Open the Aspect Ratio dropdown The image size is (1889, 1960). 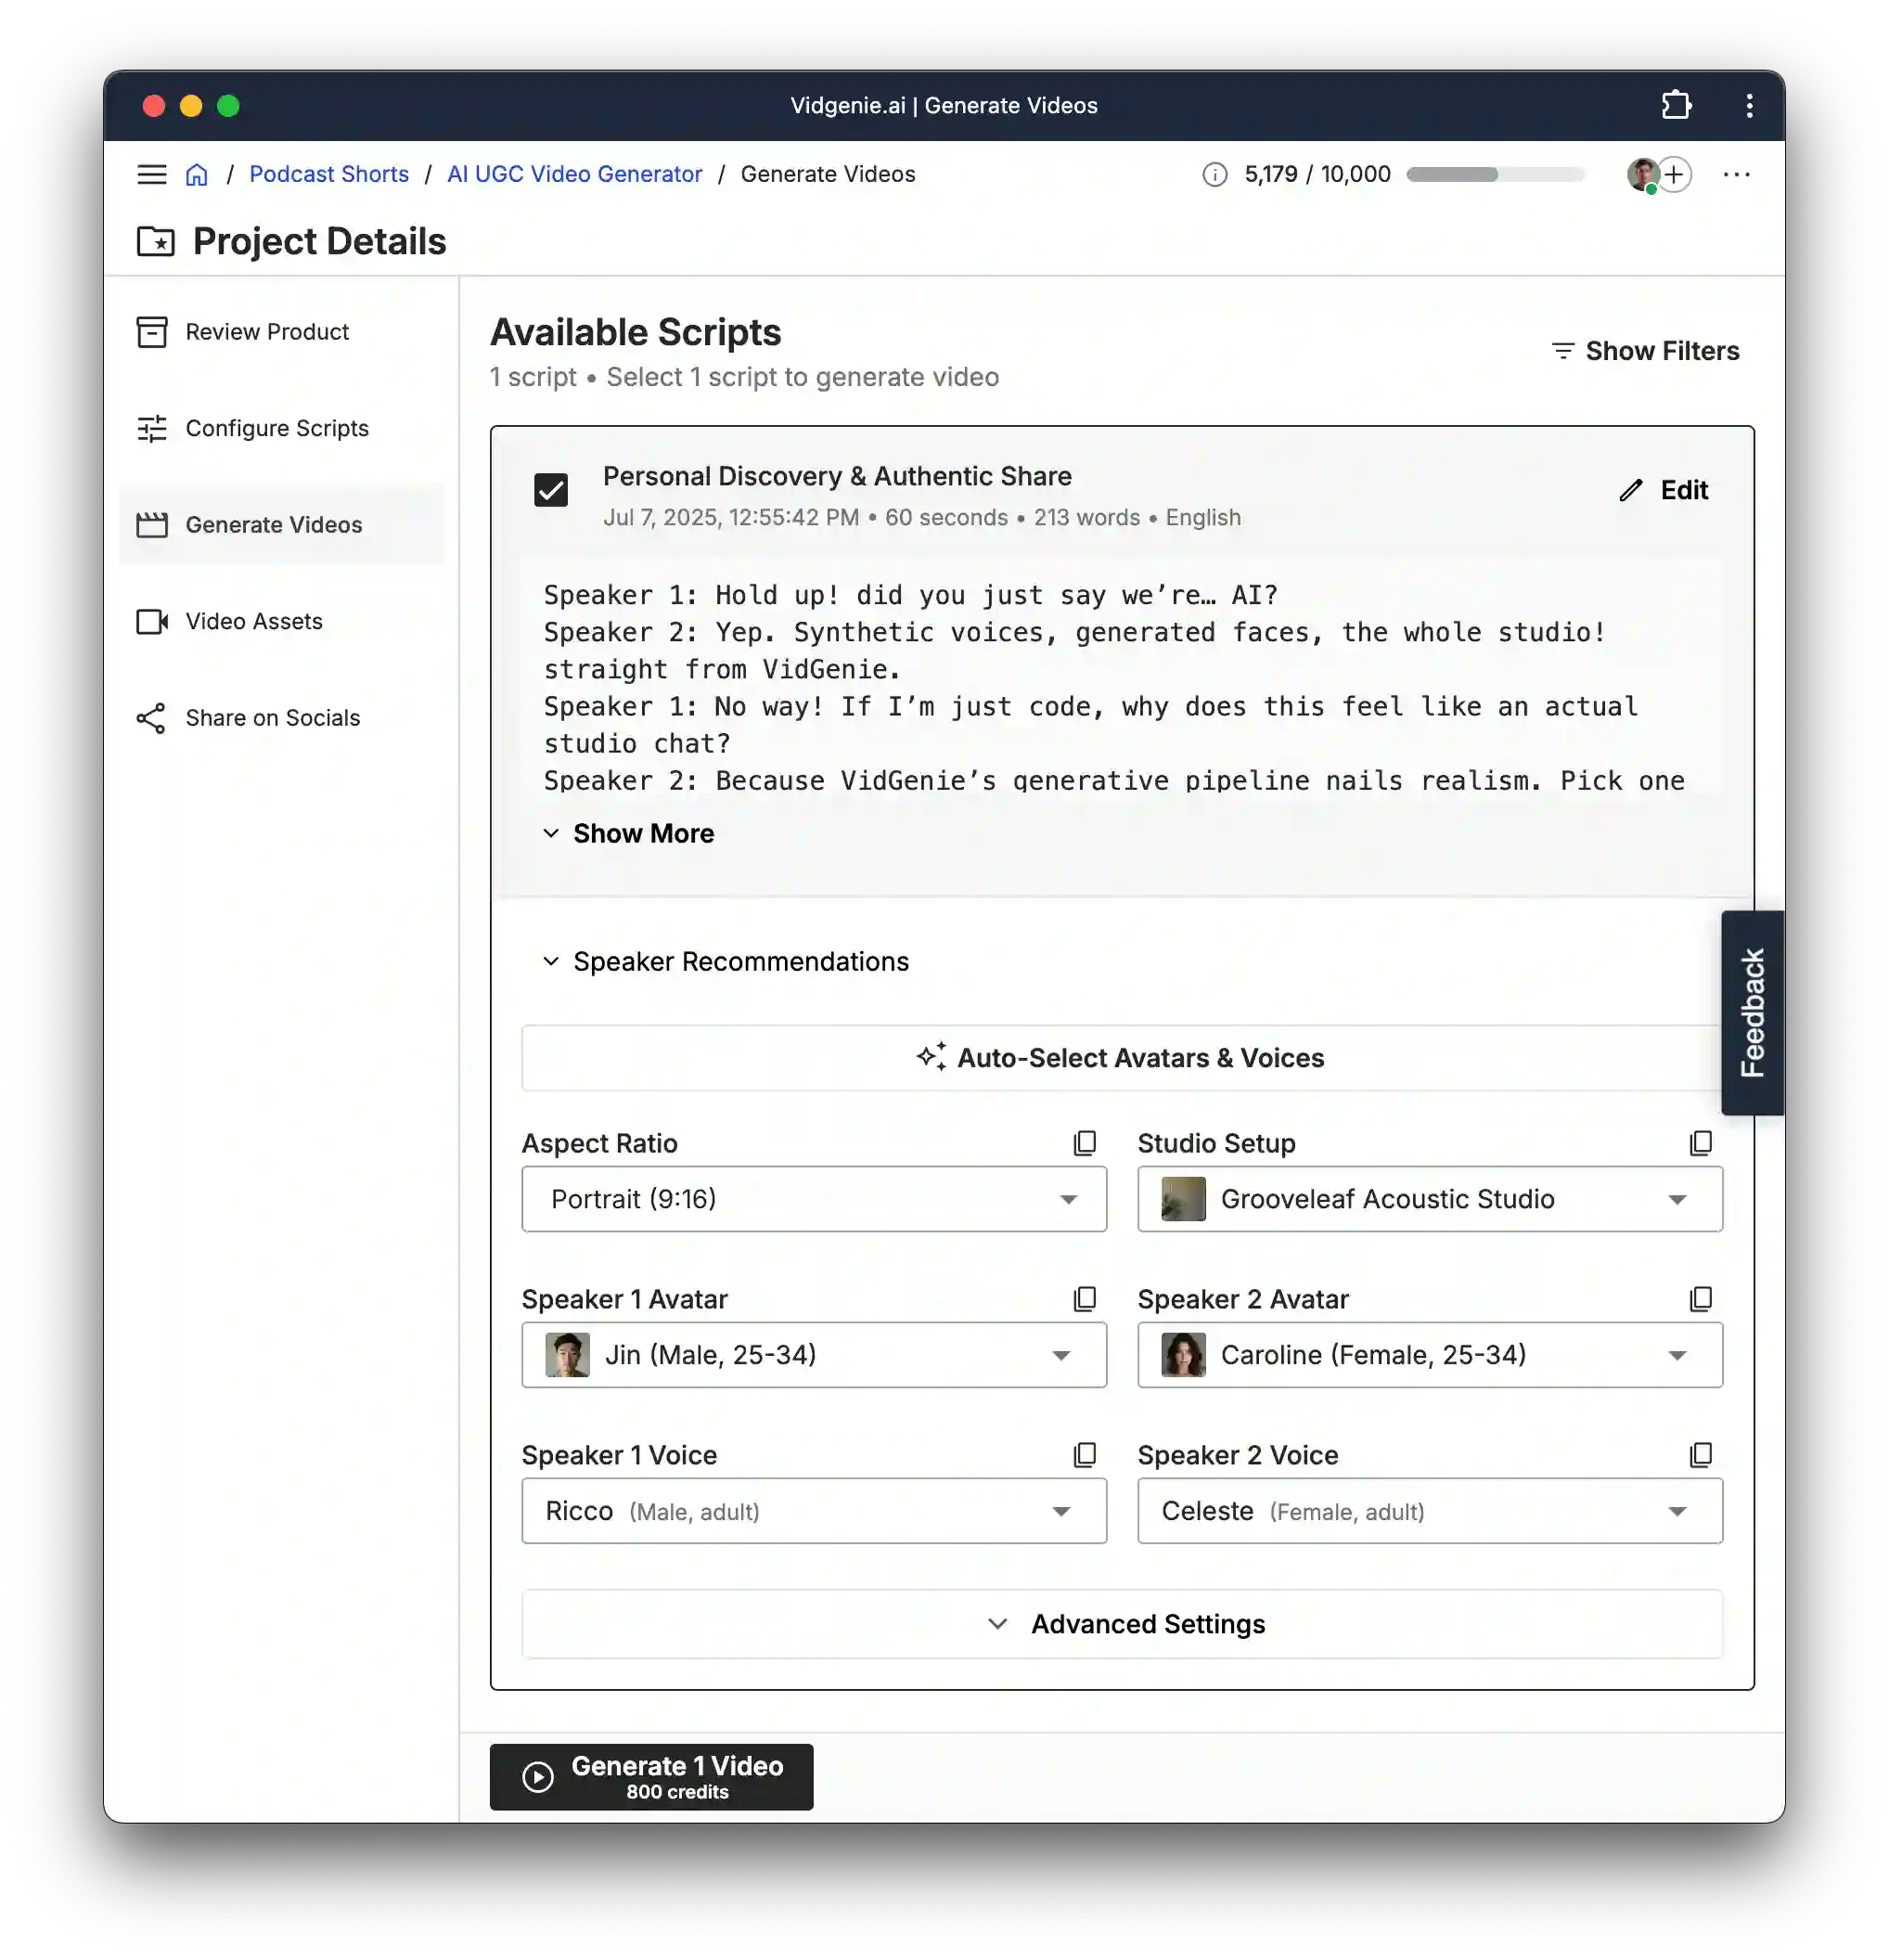pyautogui.click(x=814, y=1198)
